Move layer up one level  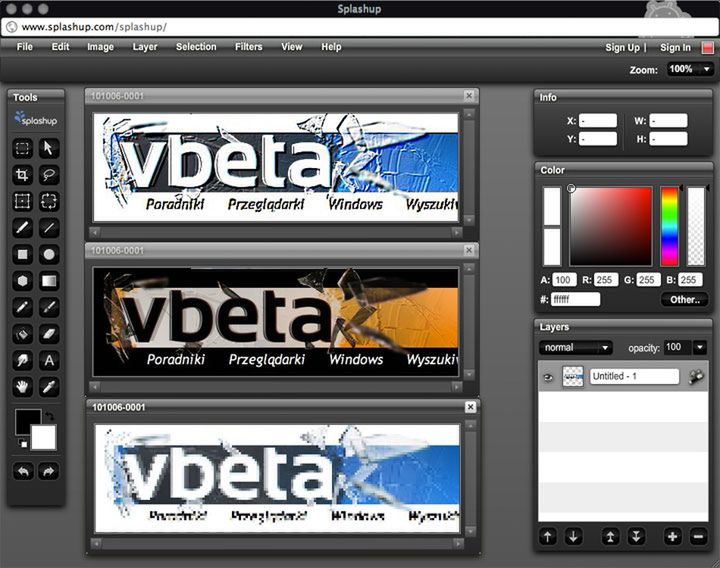547,536
